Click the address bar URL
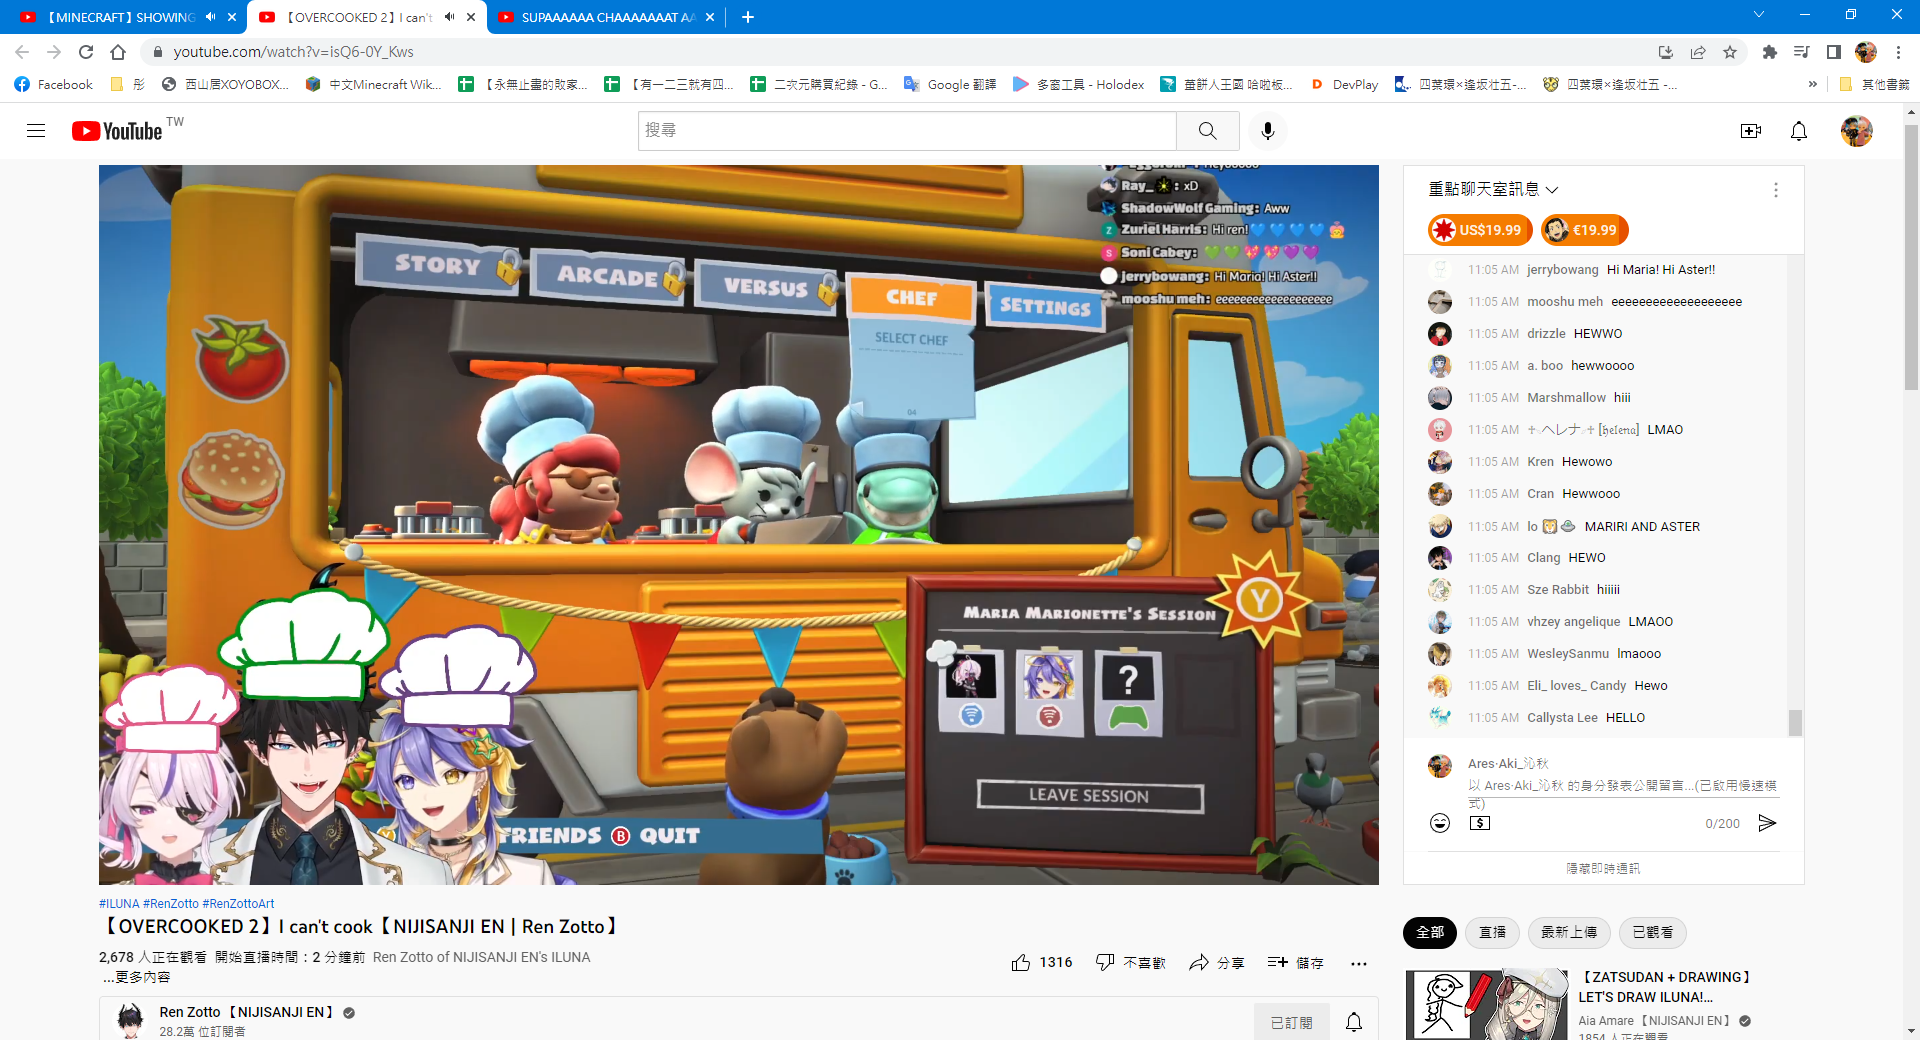The width and height of the screenshot is (1920, 1040). tap(293, 52)
